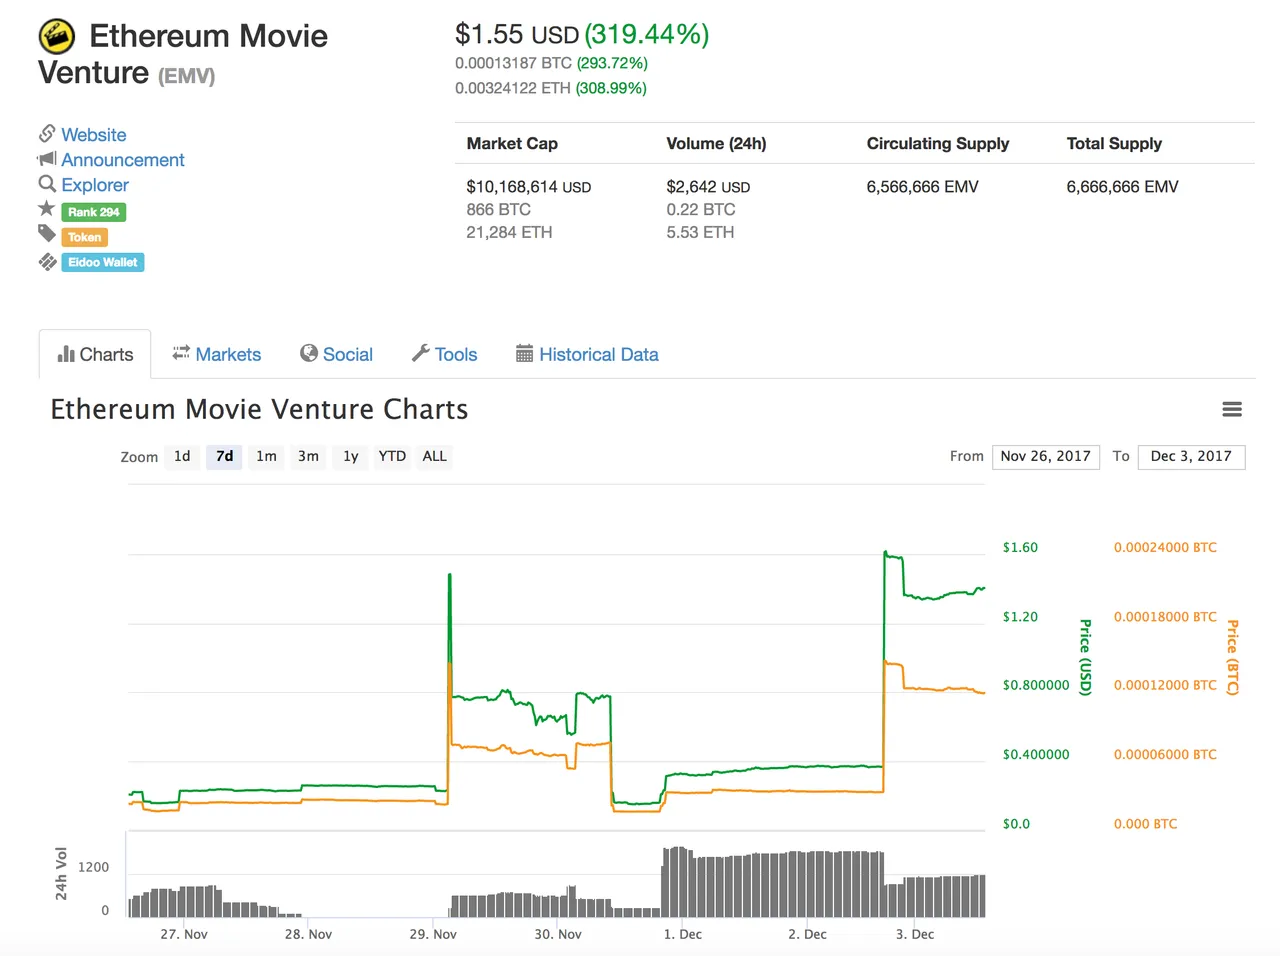Click the $1.60 USD axis tick

(x=1020, y=547)
